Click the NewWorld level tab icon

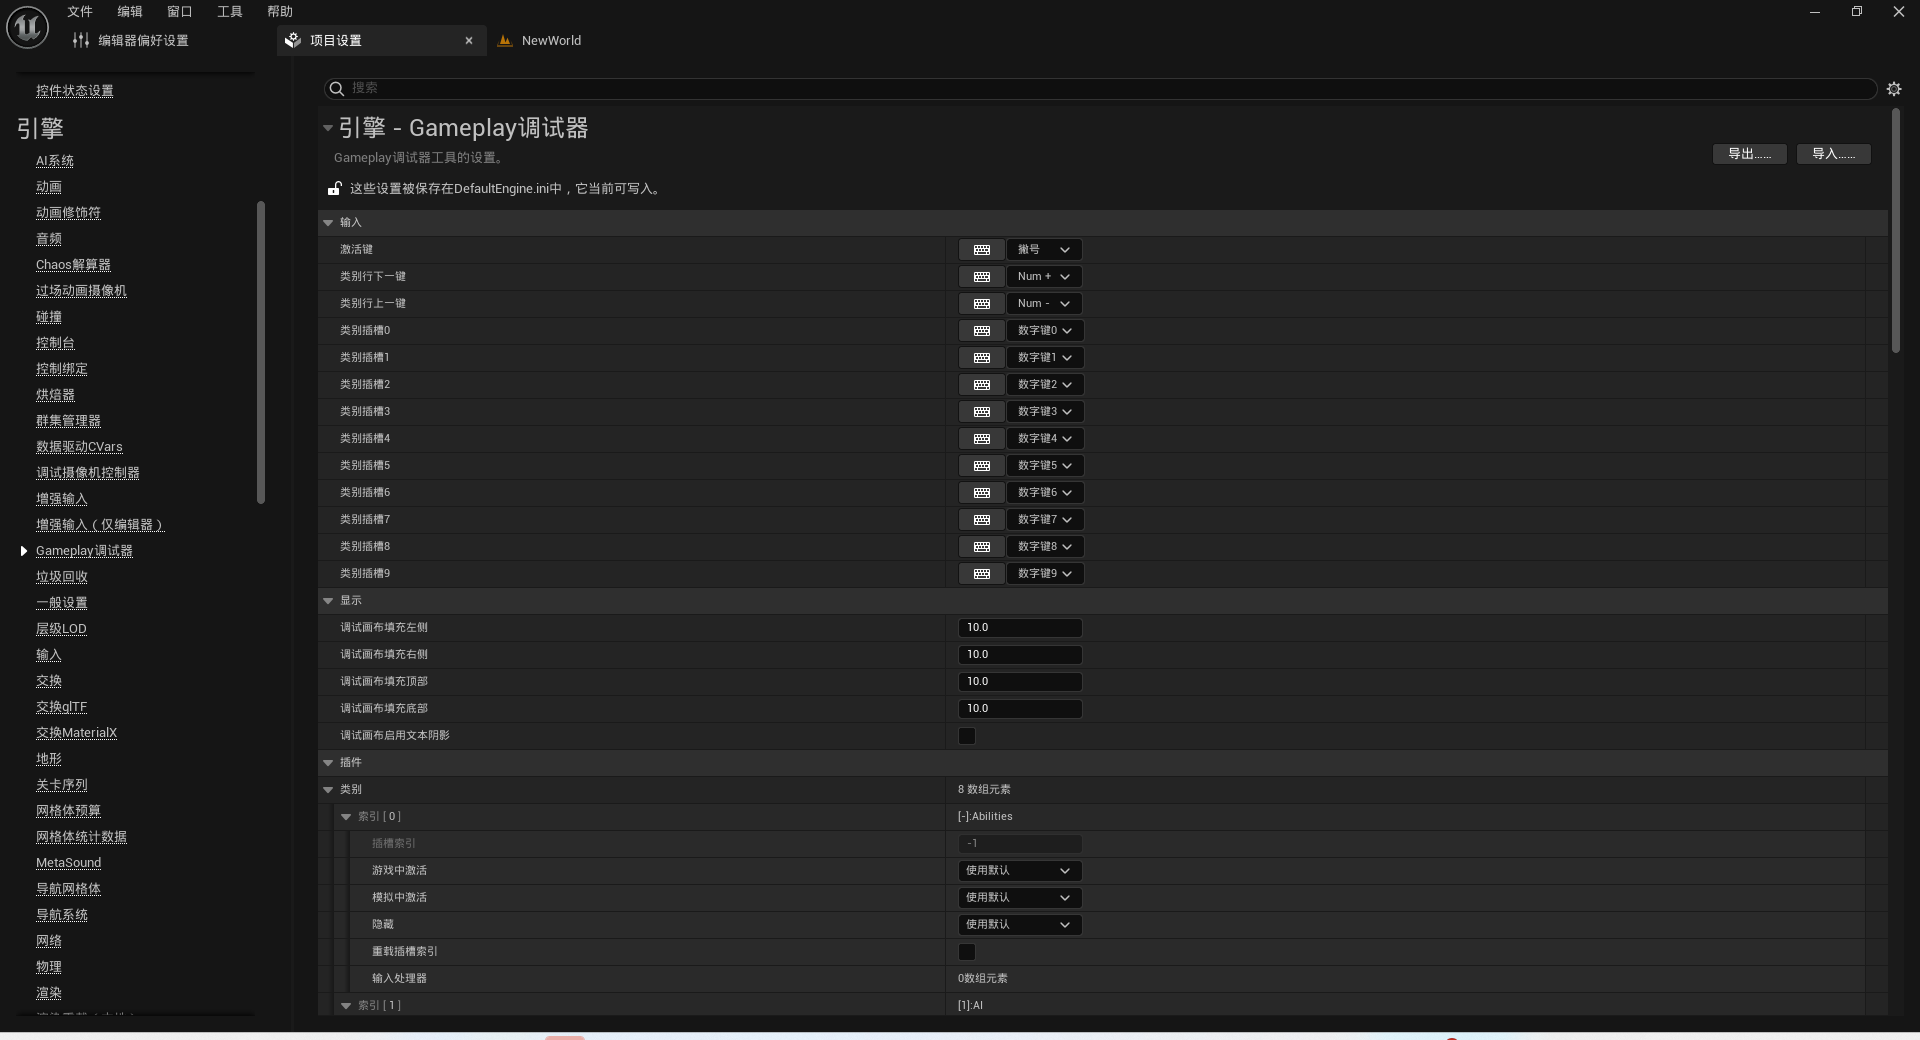point(505,40)
